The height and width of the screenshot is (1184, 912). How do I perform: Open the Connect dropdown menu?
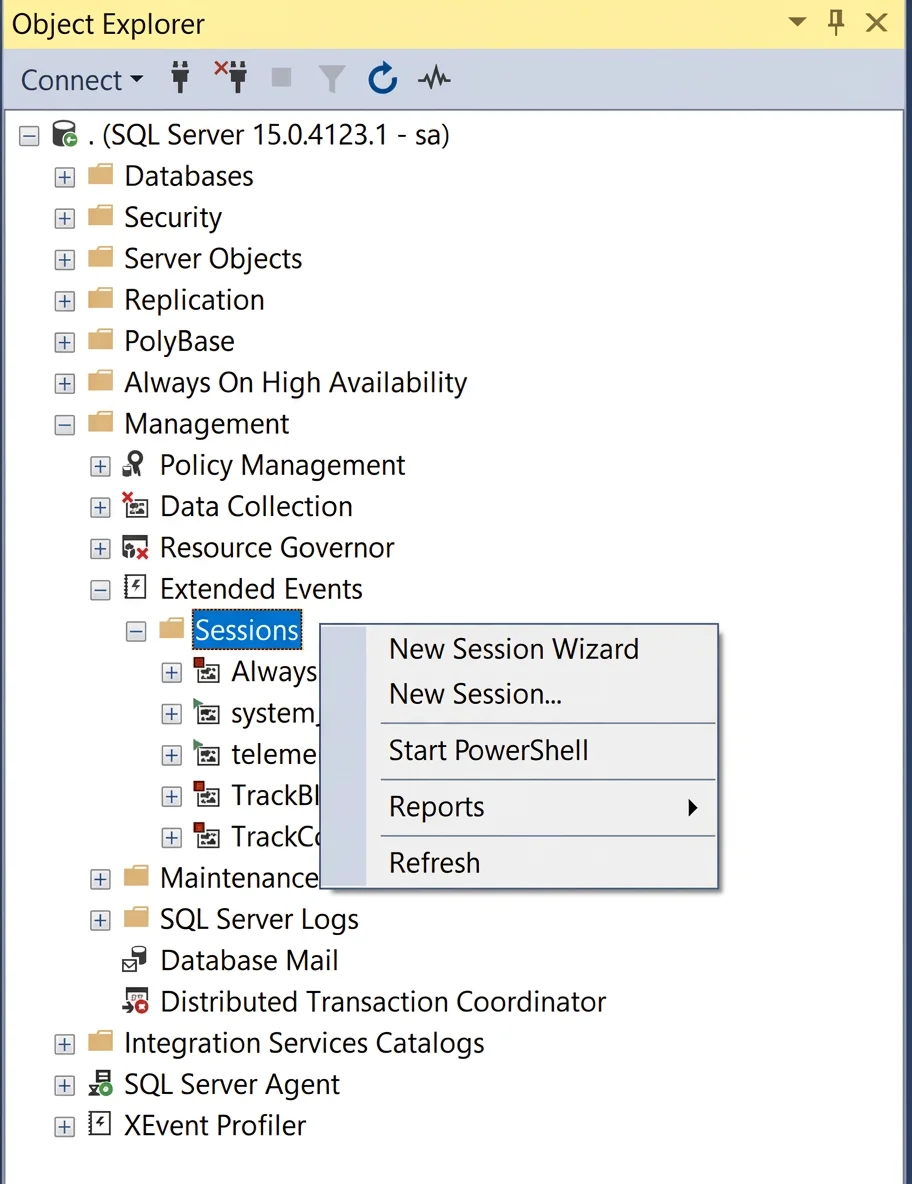82,80
